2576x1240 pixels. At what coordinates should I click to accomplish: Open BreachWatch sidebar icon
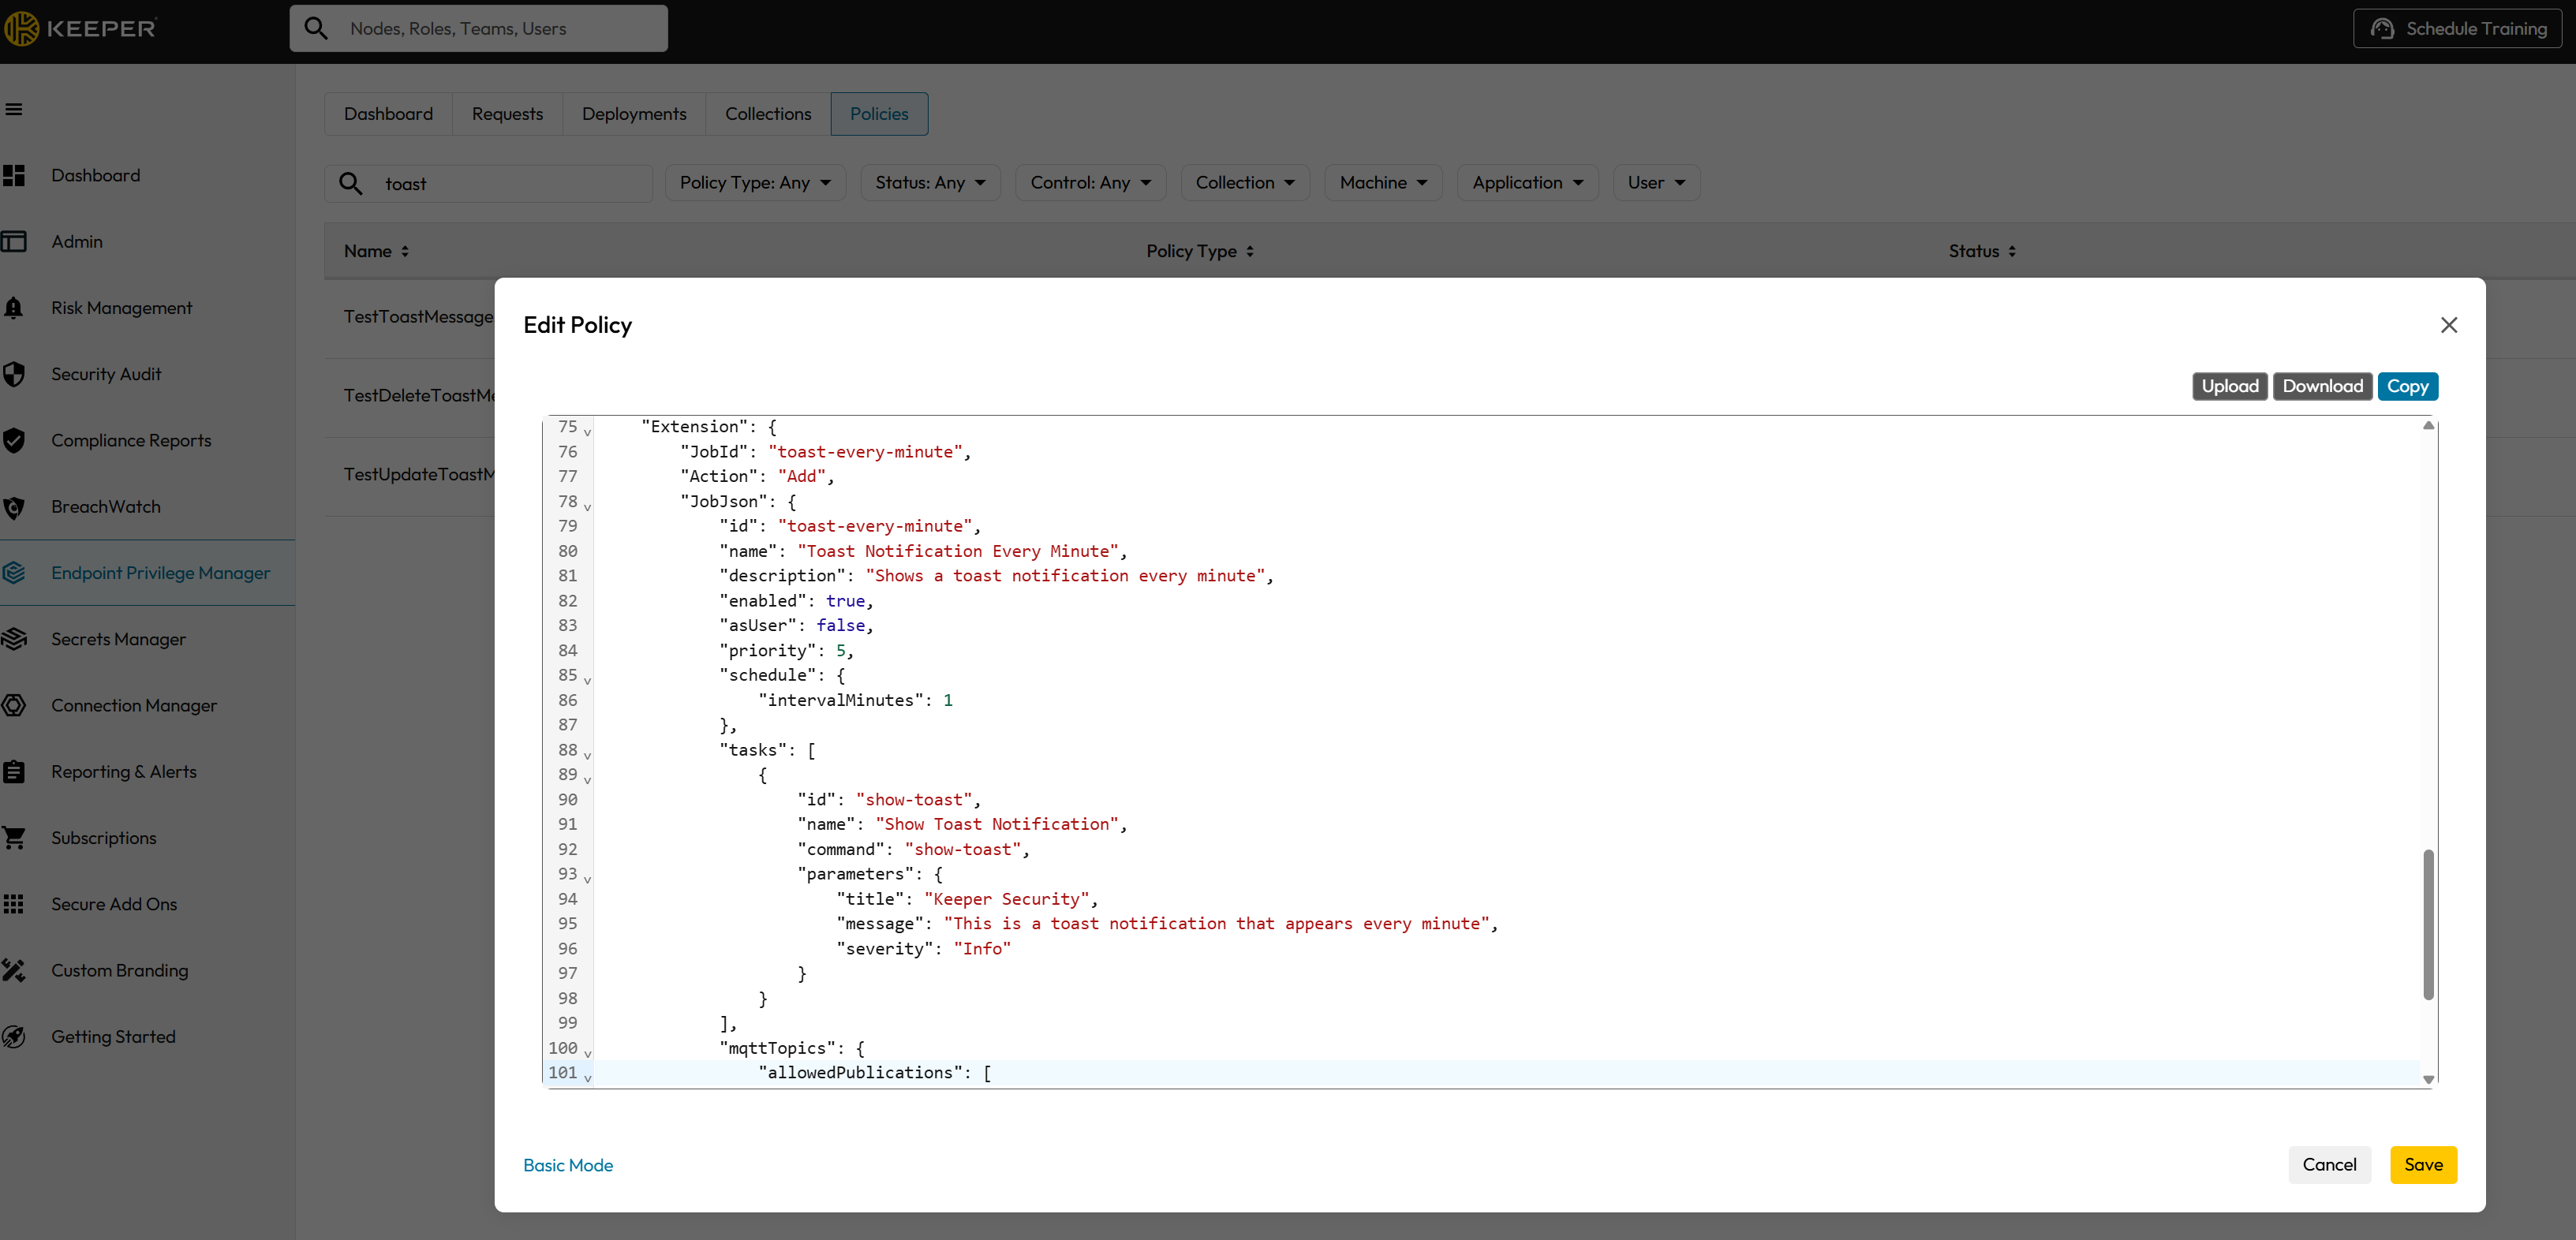[14, 507]
